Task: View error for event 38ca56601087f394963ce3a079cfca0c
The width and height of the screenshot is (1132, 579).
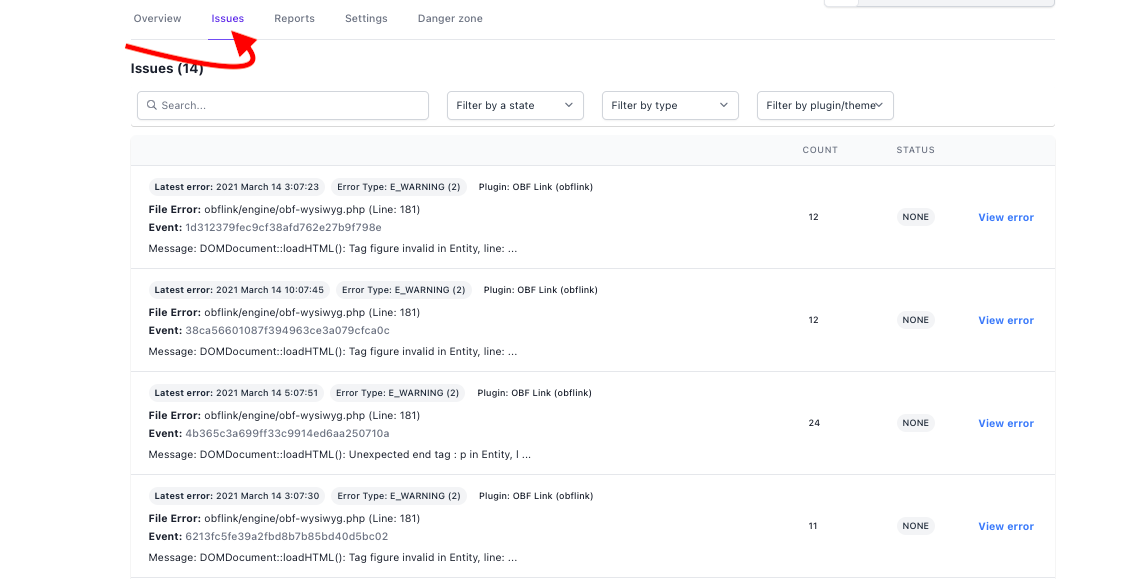Action: (1005, 320)
